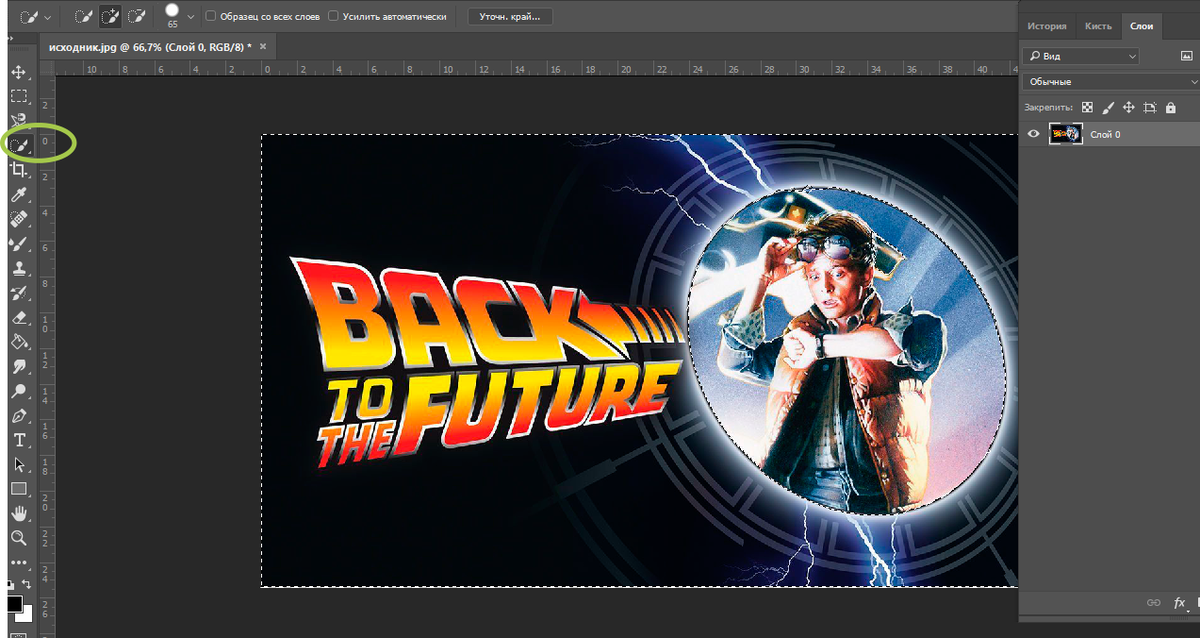This screenshot has width=1200, height=638.
Task: Toggle lock position cross-arrows icon
Action: click(1129, 107)
